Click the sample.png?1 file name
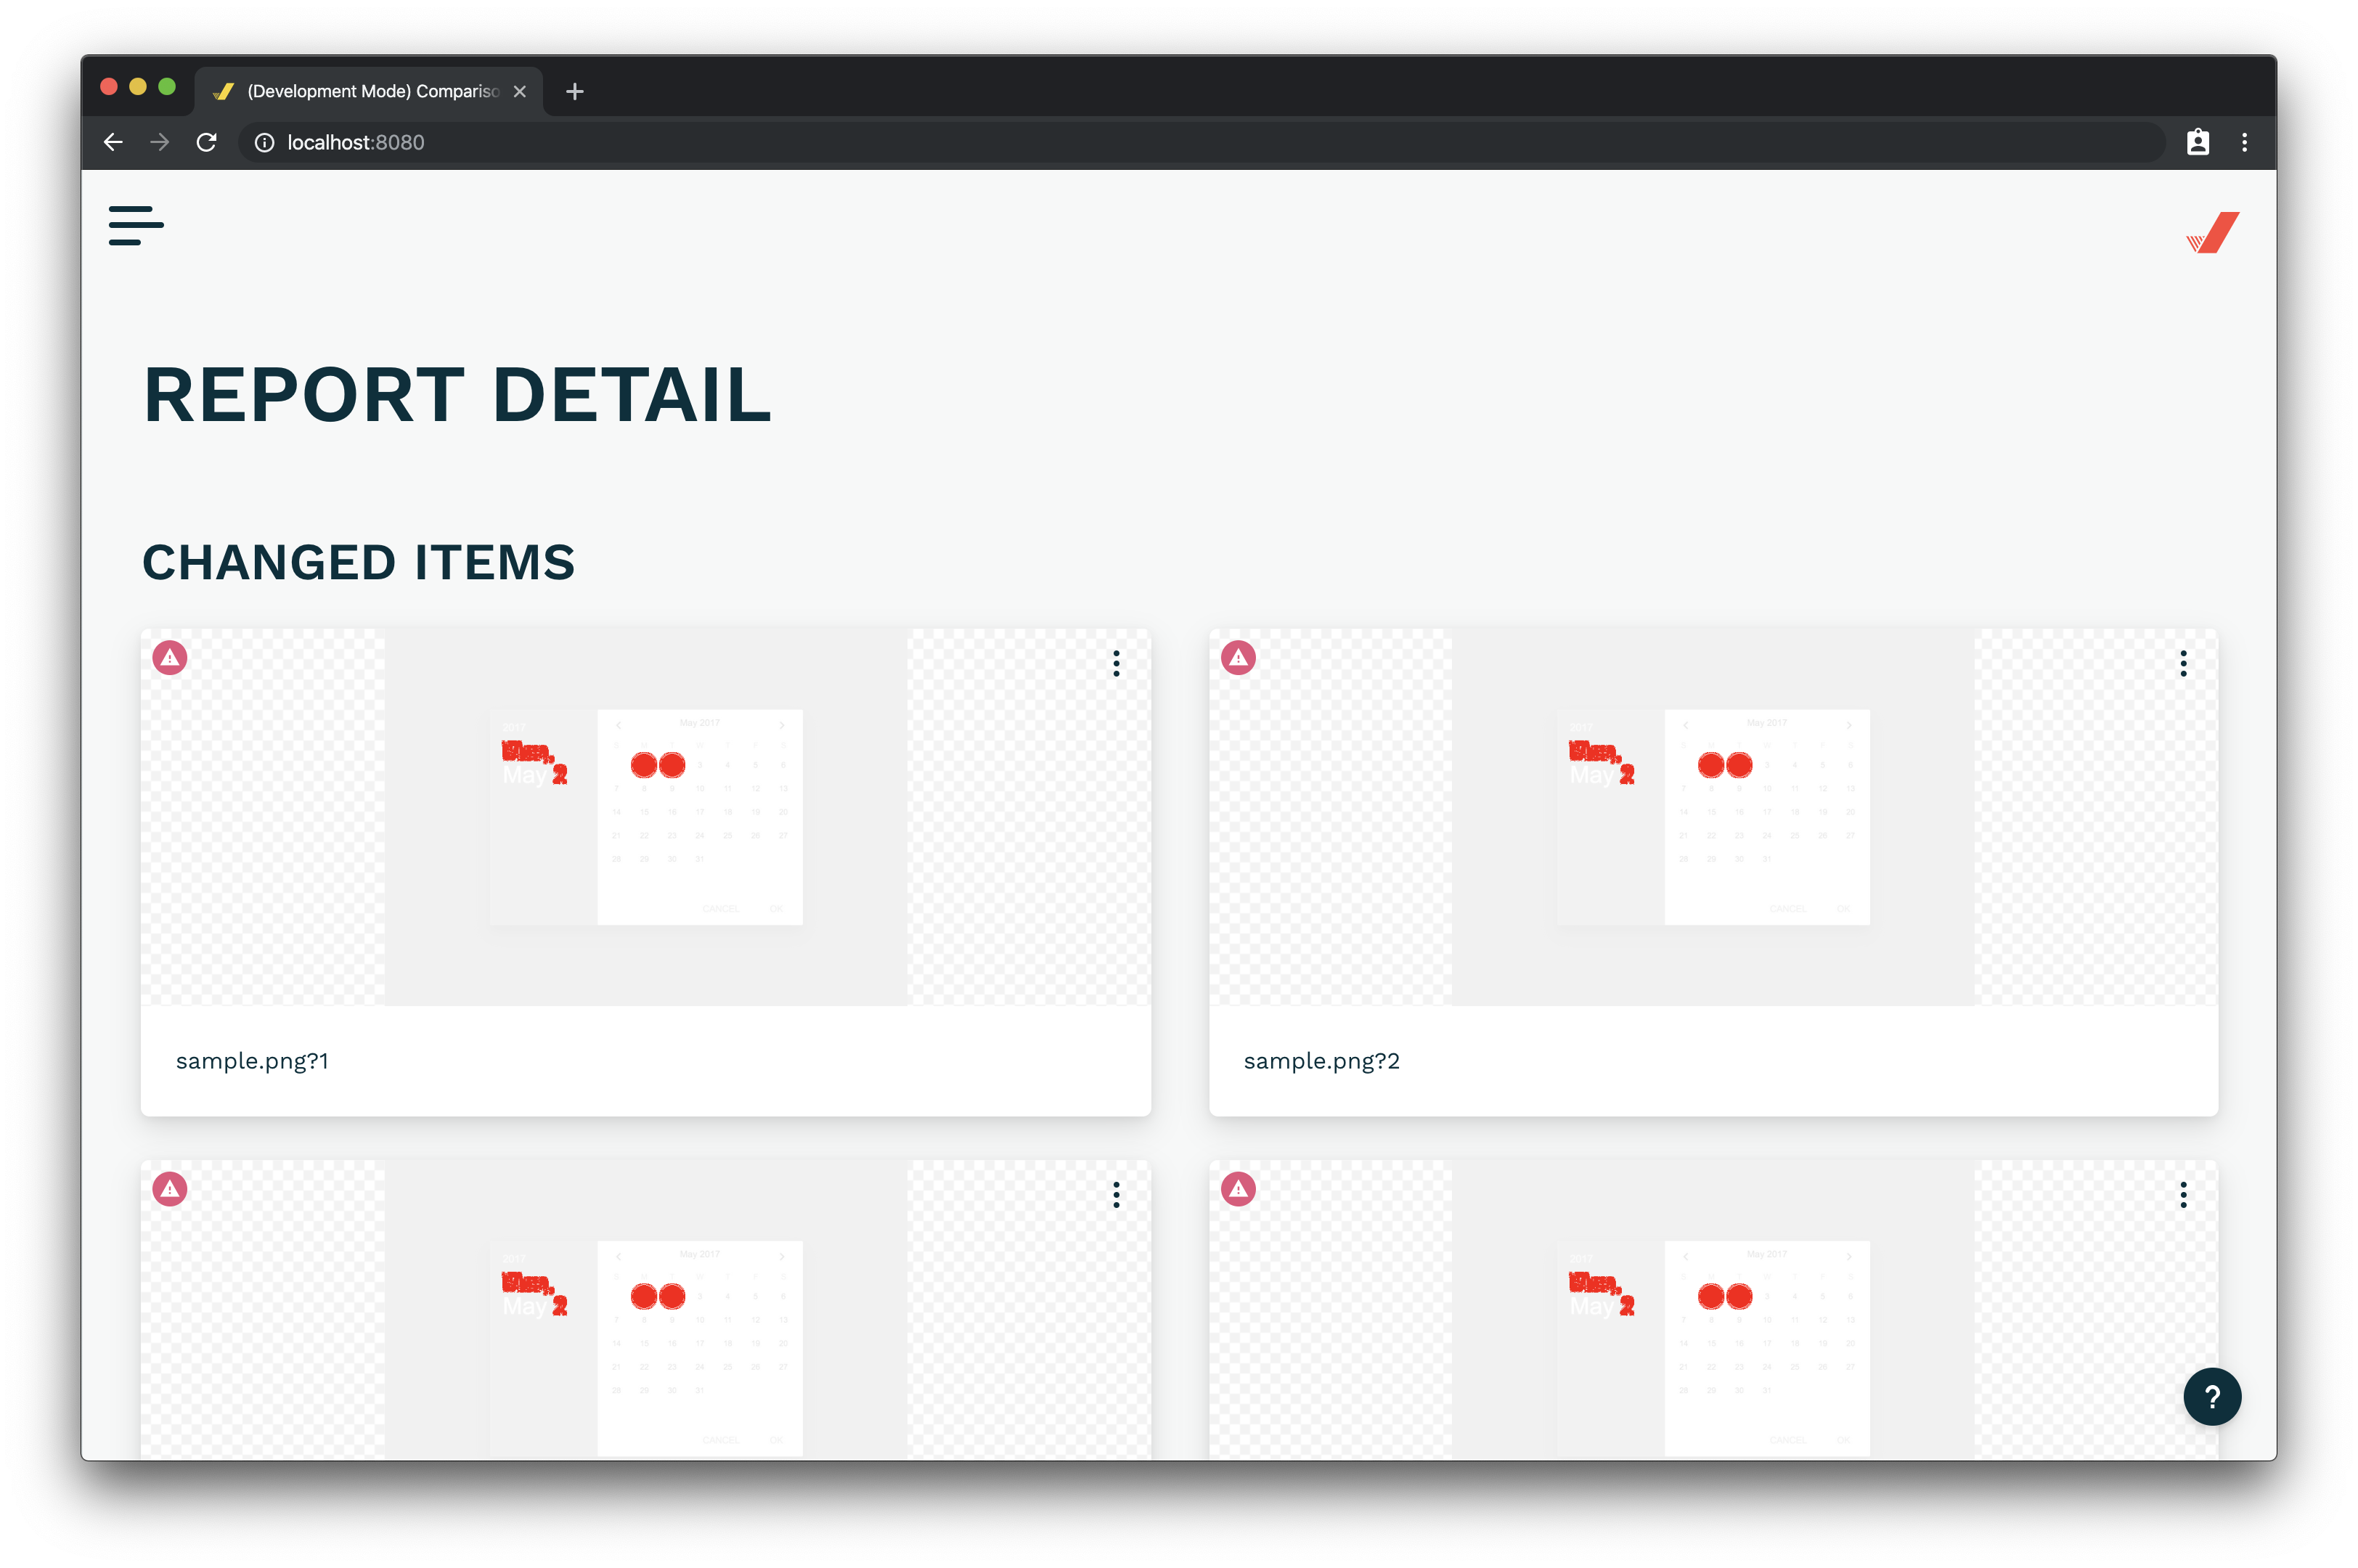 pyautogui.click(x=252, y=1061)
